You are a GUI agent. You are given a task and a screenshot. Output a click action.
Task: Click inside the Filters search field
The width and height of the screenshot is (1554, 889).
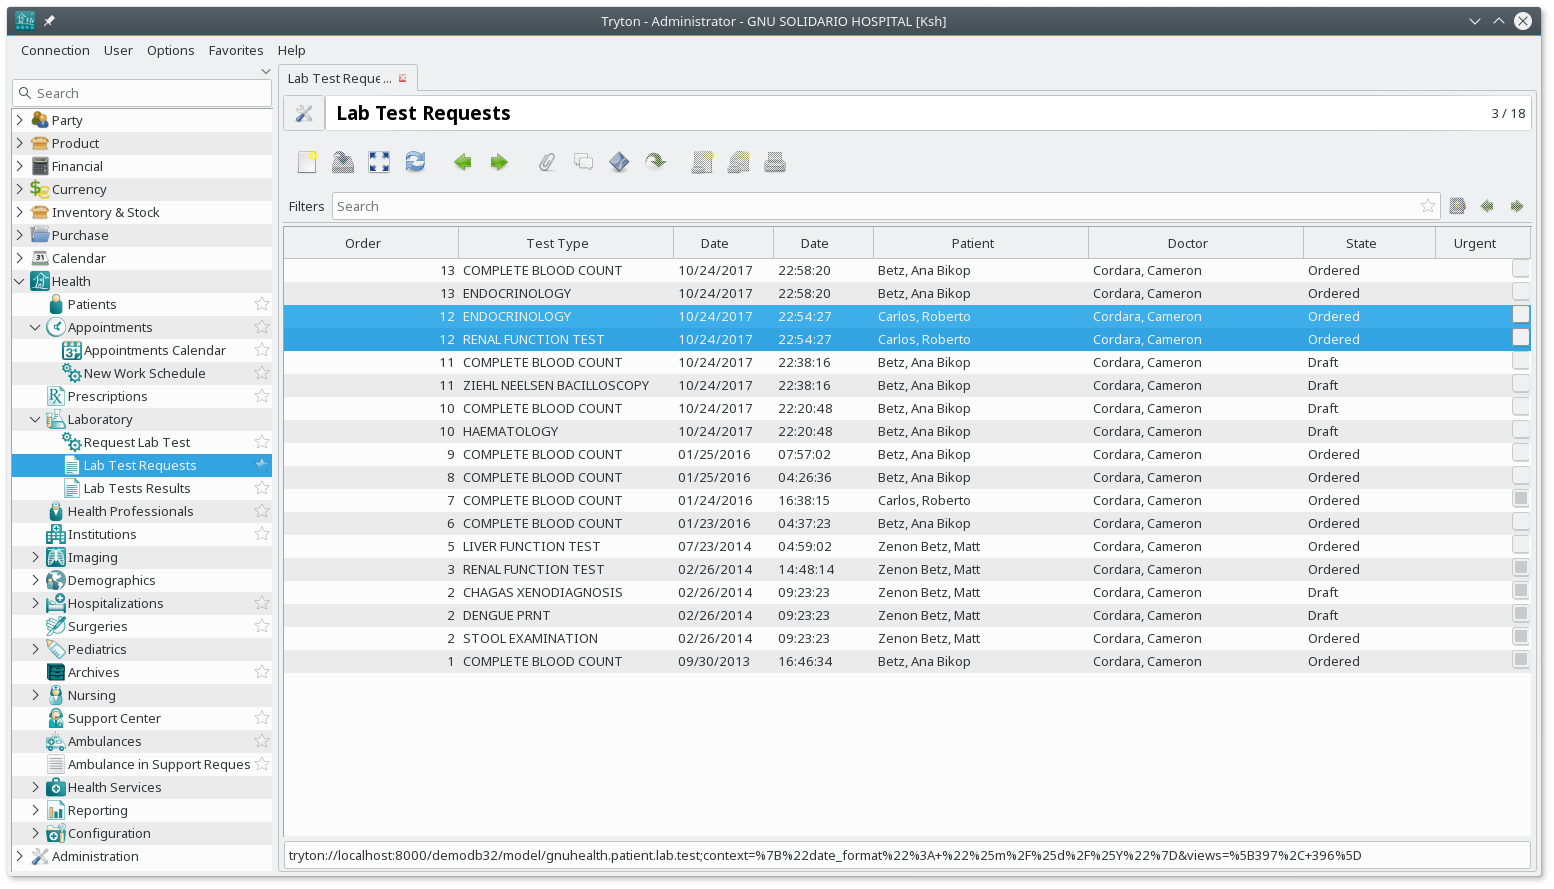coord(700,206)
